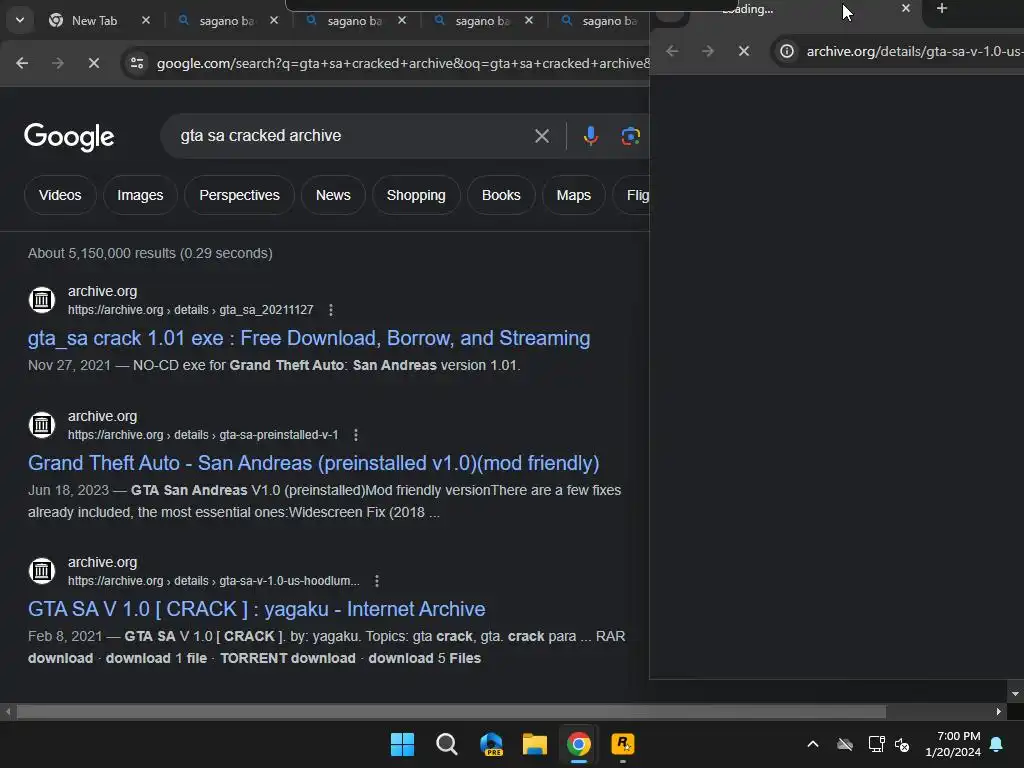Open Windows taskbar search

click(447, 744)
